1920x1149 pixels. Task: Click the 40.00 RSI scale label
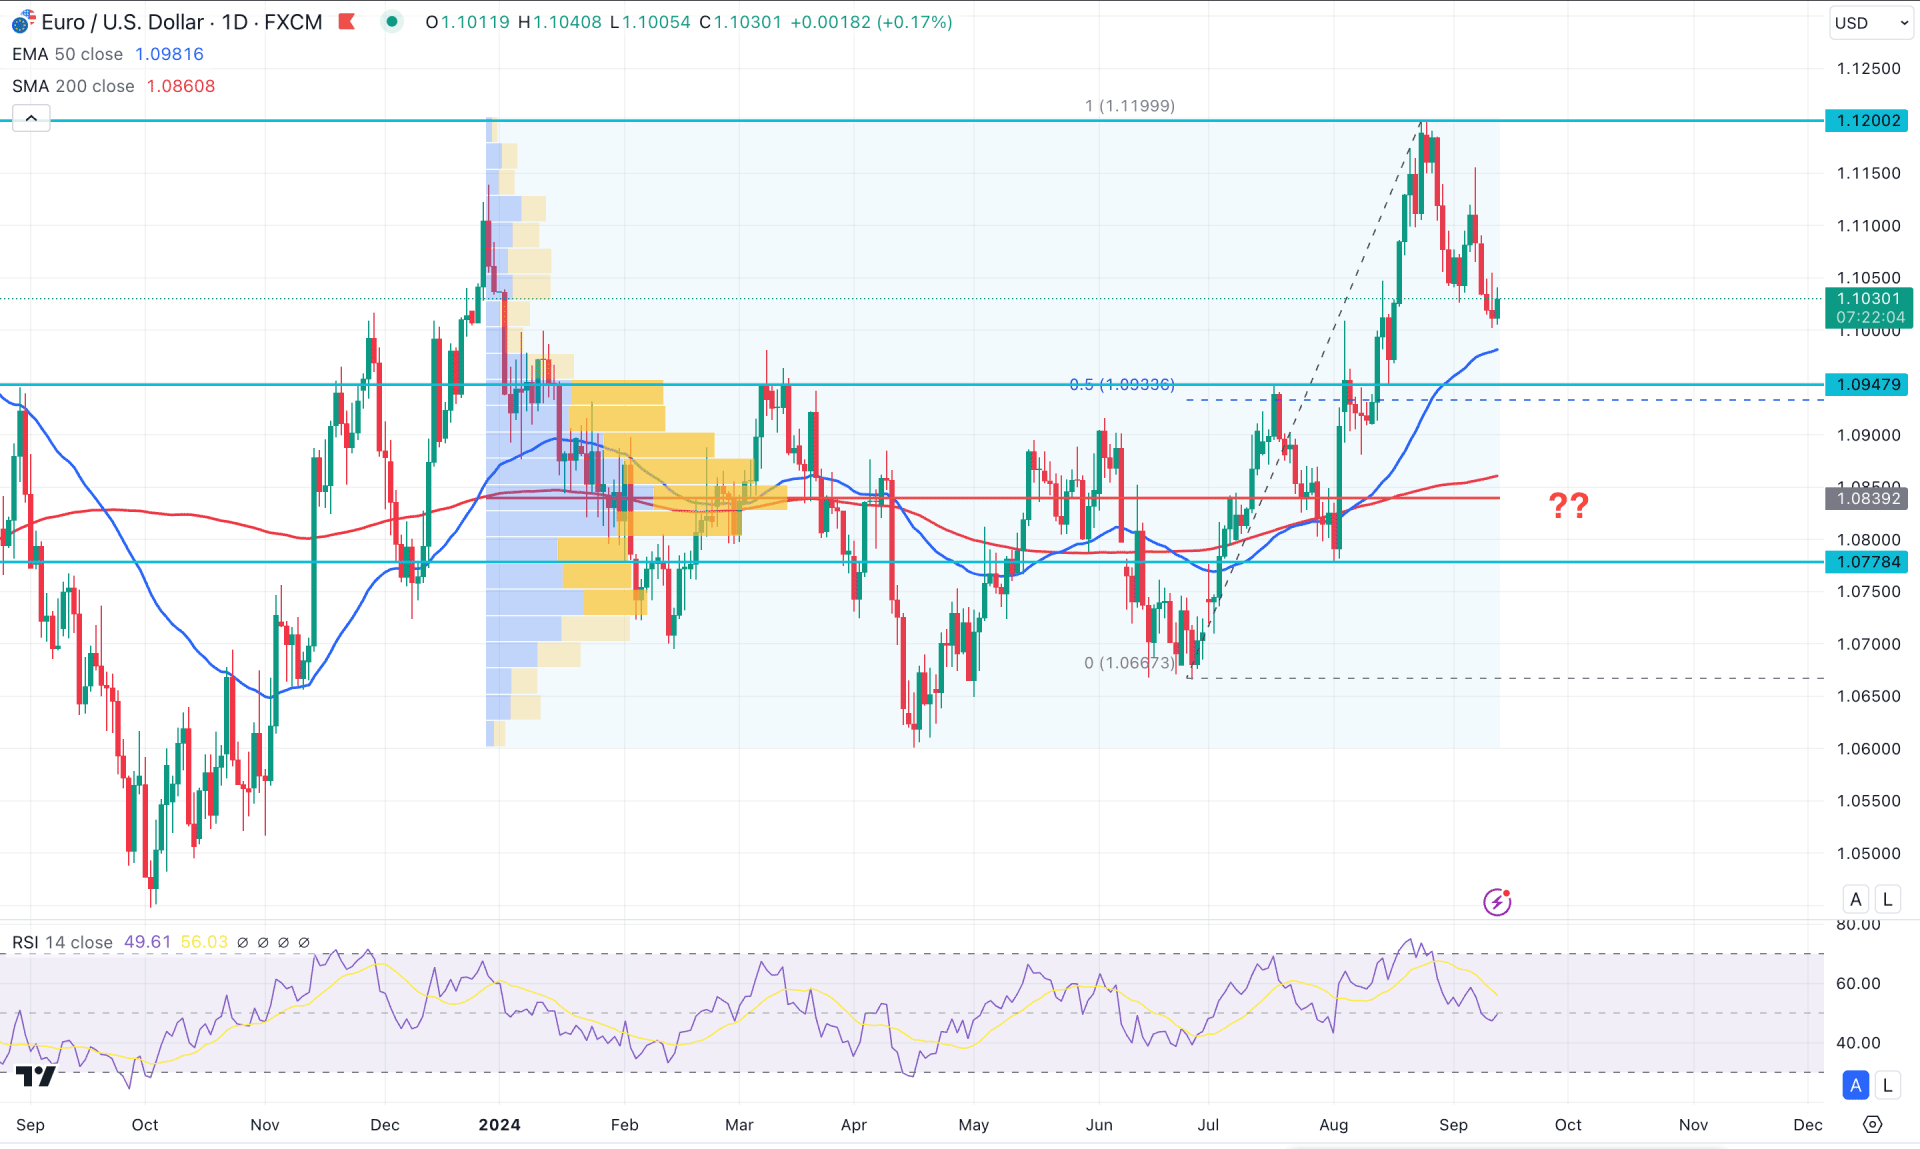(1858, 1042)
